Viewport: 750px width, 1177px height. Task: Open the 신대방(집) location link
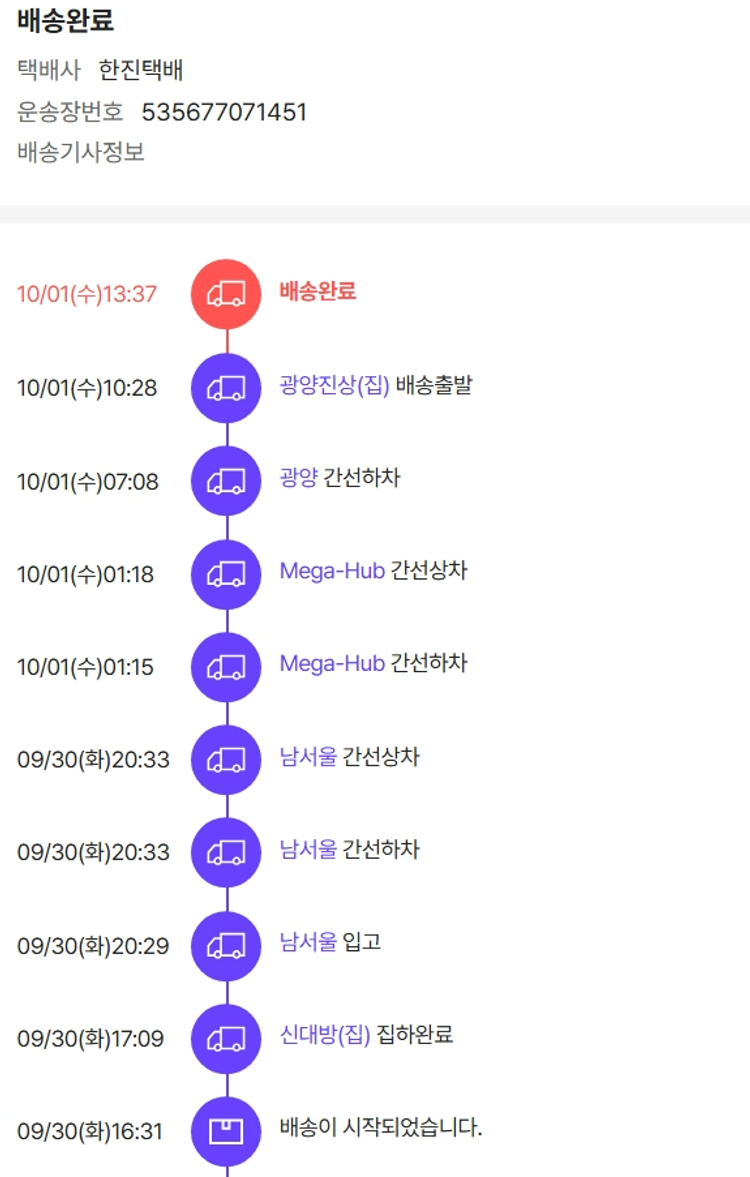pyautogui.click(x=325, y=1034)
